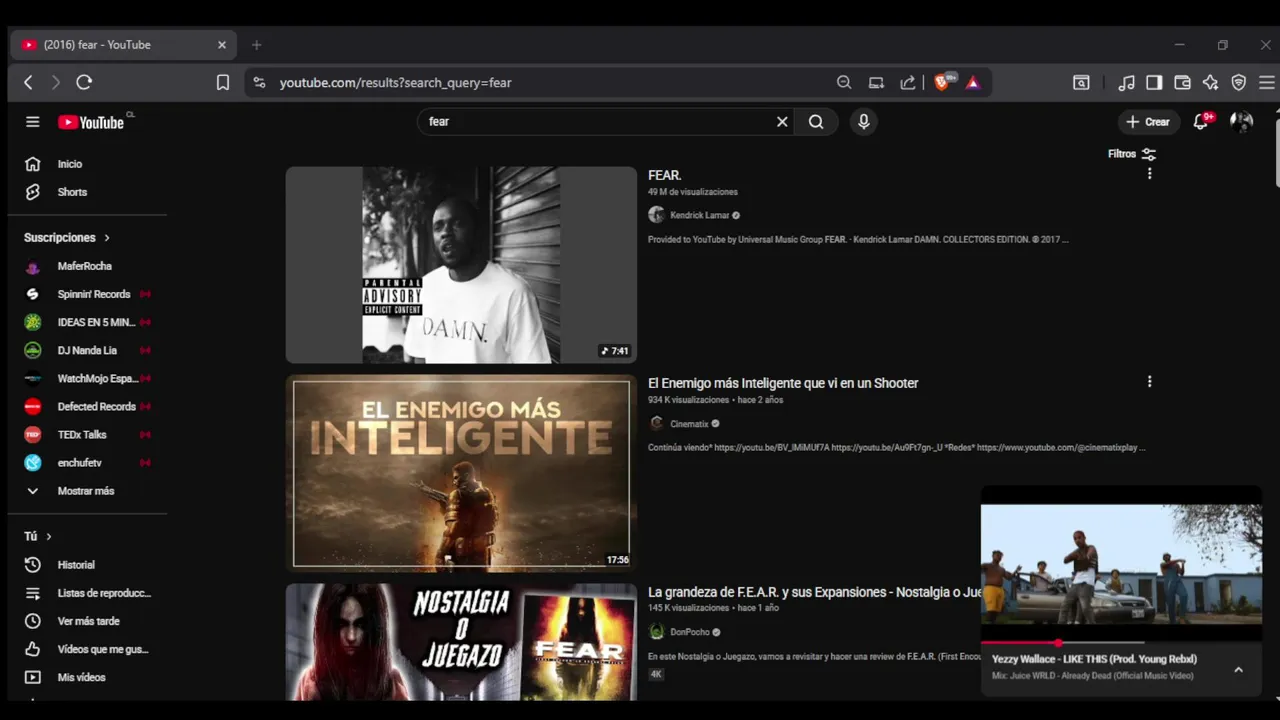Open DonPocho channel

[x=689, y=632]
